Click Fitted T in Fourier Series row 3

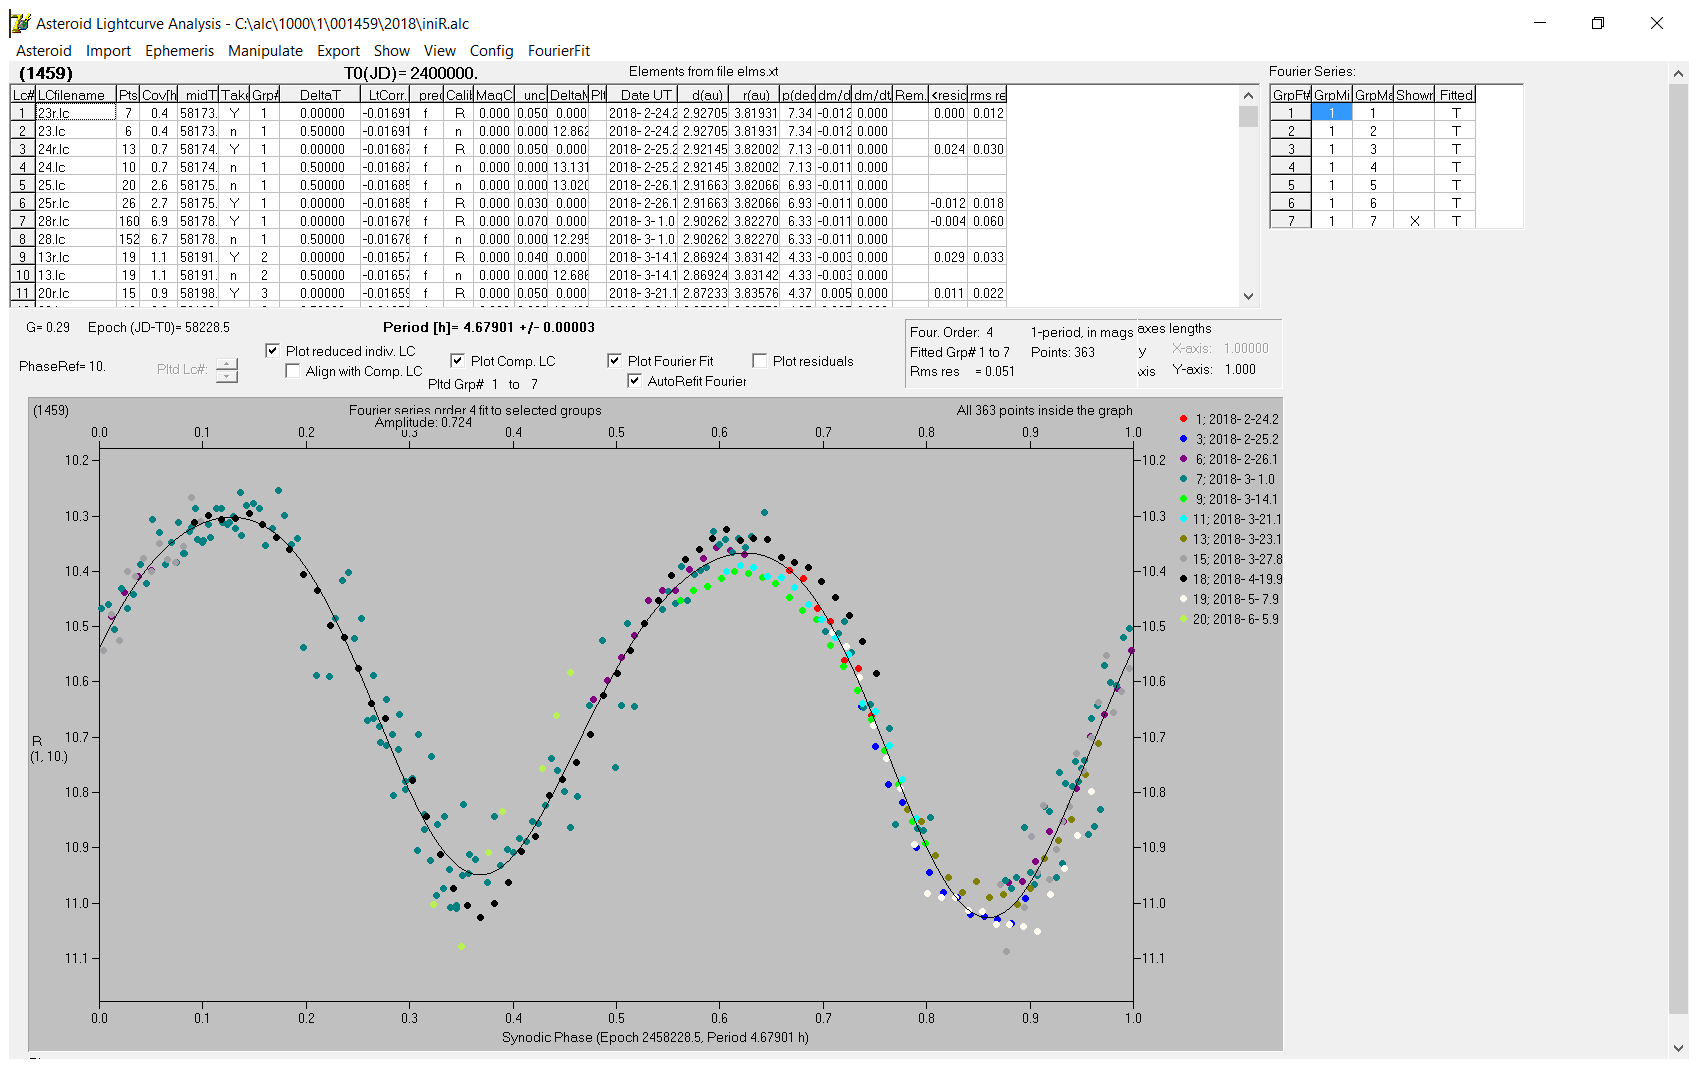(1455, 149)
